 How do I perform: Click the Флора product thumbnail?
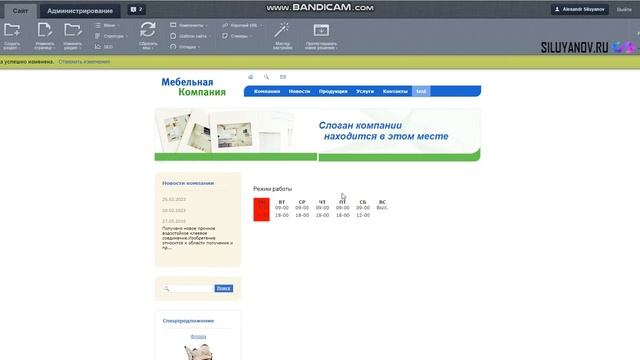(x=198, y=352)
